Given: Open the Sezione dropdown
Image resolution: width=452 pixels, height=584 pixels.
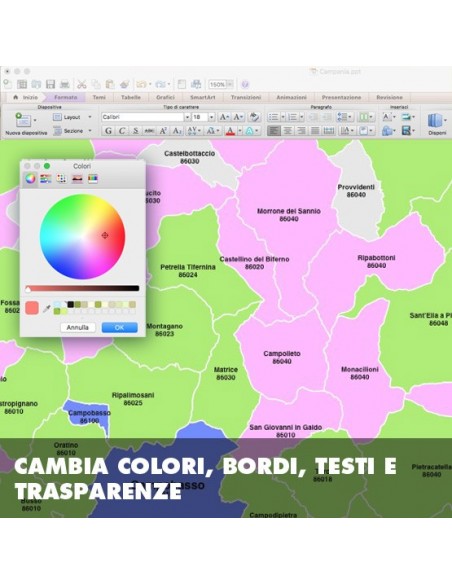Looking at the screenshot, I should pos(72,131).
